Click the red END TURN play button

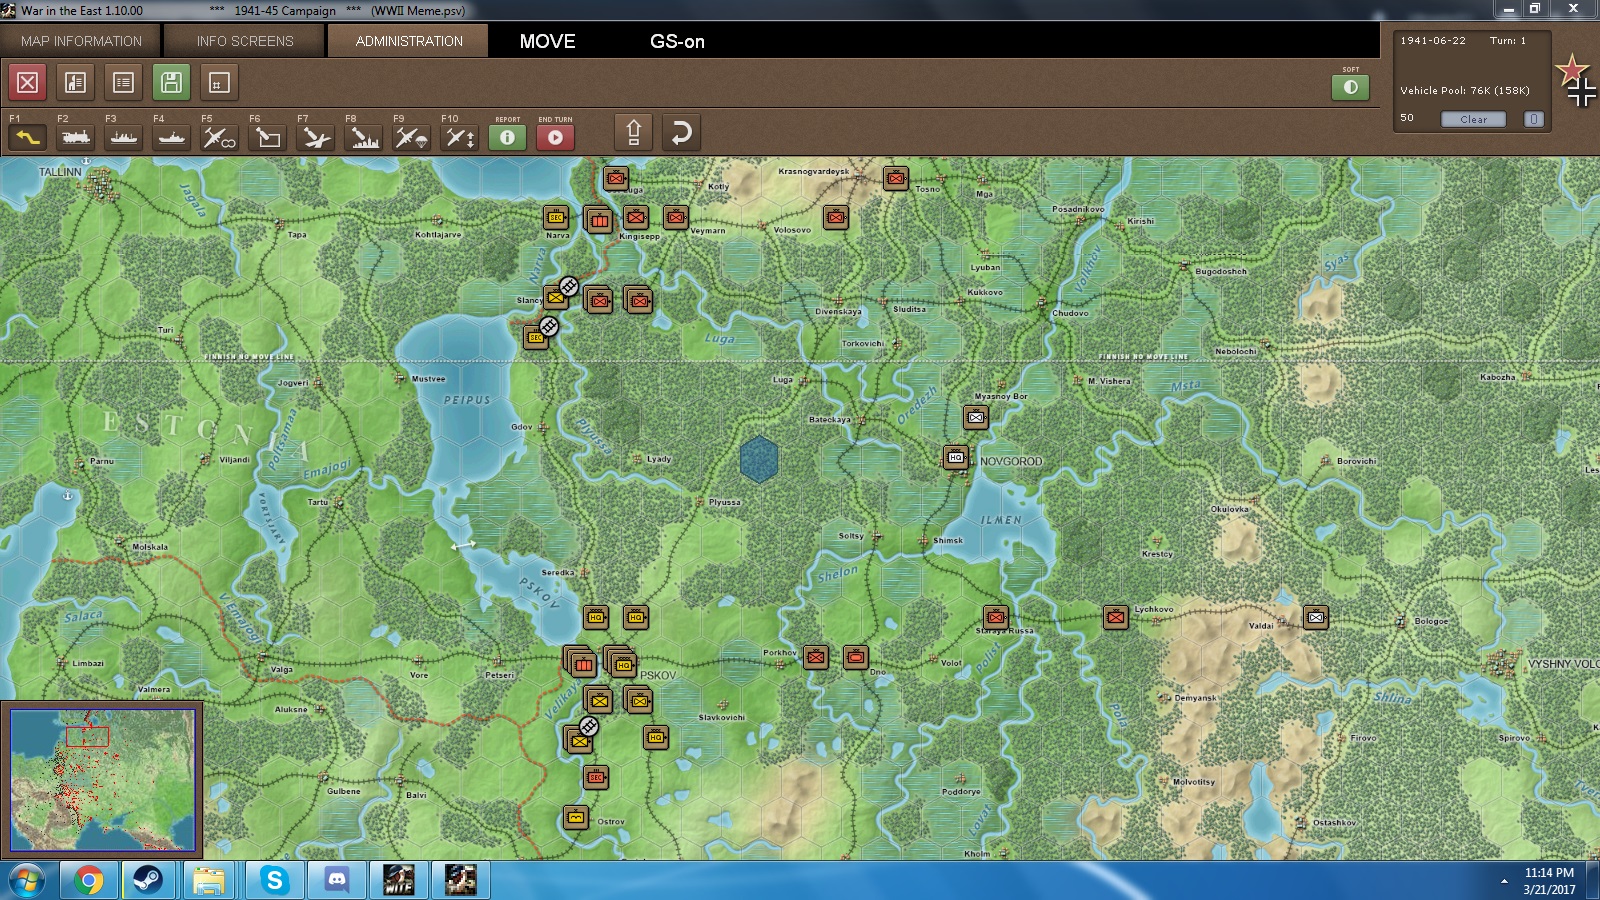click(556, 137)
